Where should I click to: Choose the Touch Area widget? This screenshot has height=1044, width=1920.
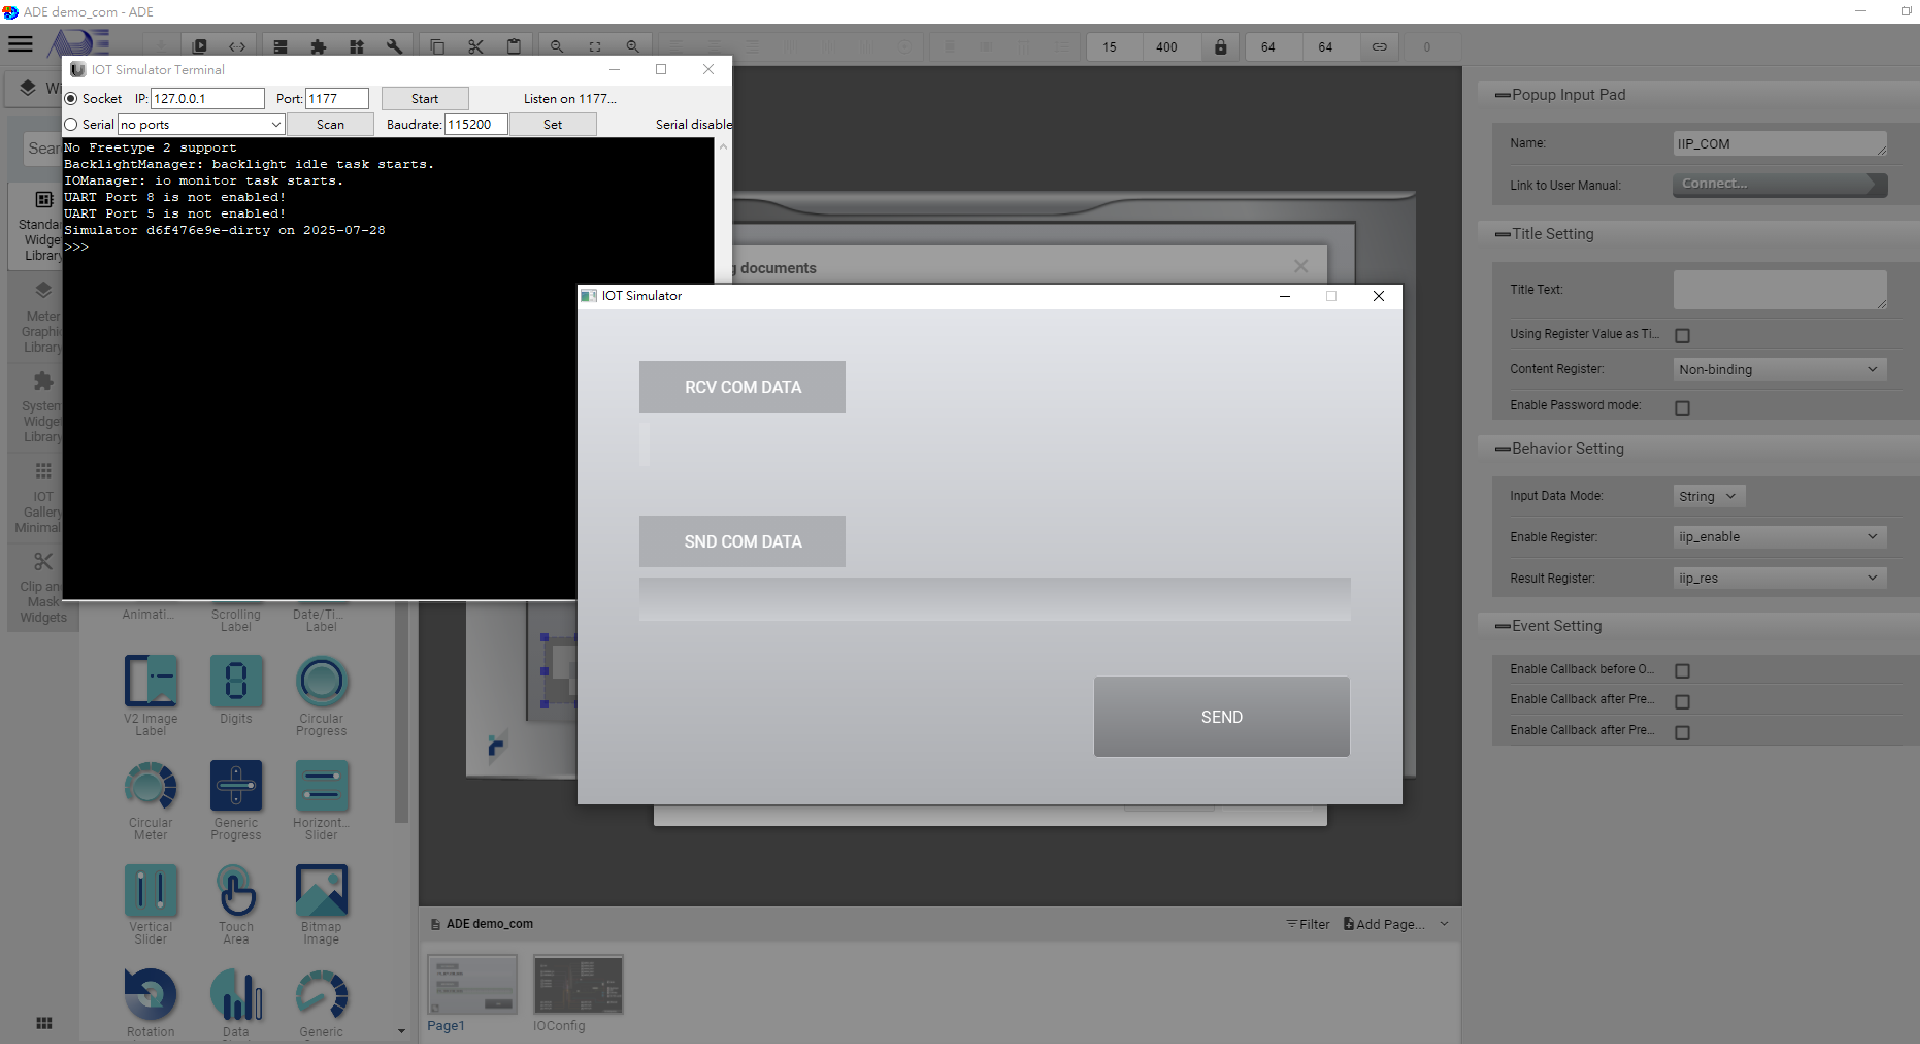point(236,890)
